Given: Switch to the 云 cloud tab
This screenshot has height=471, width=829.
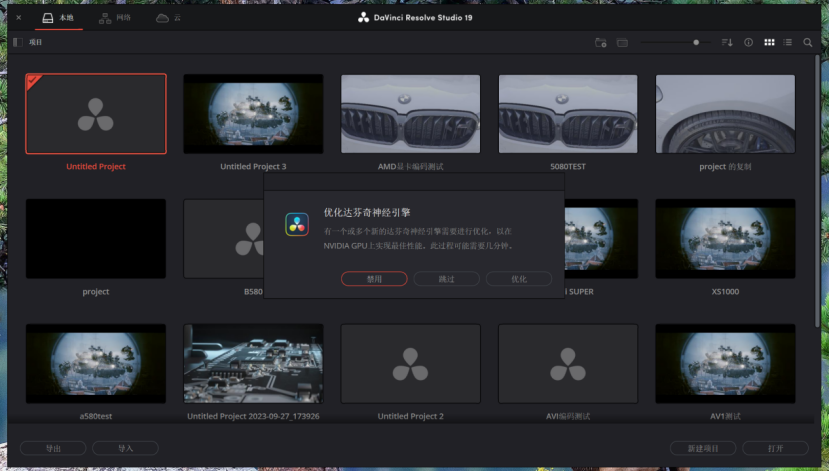Looking at the screenshot, I should pos(168,18).
